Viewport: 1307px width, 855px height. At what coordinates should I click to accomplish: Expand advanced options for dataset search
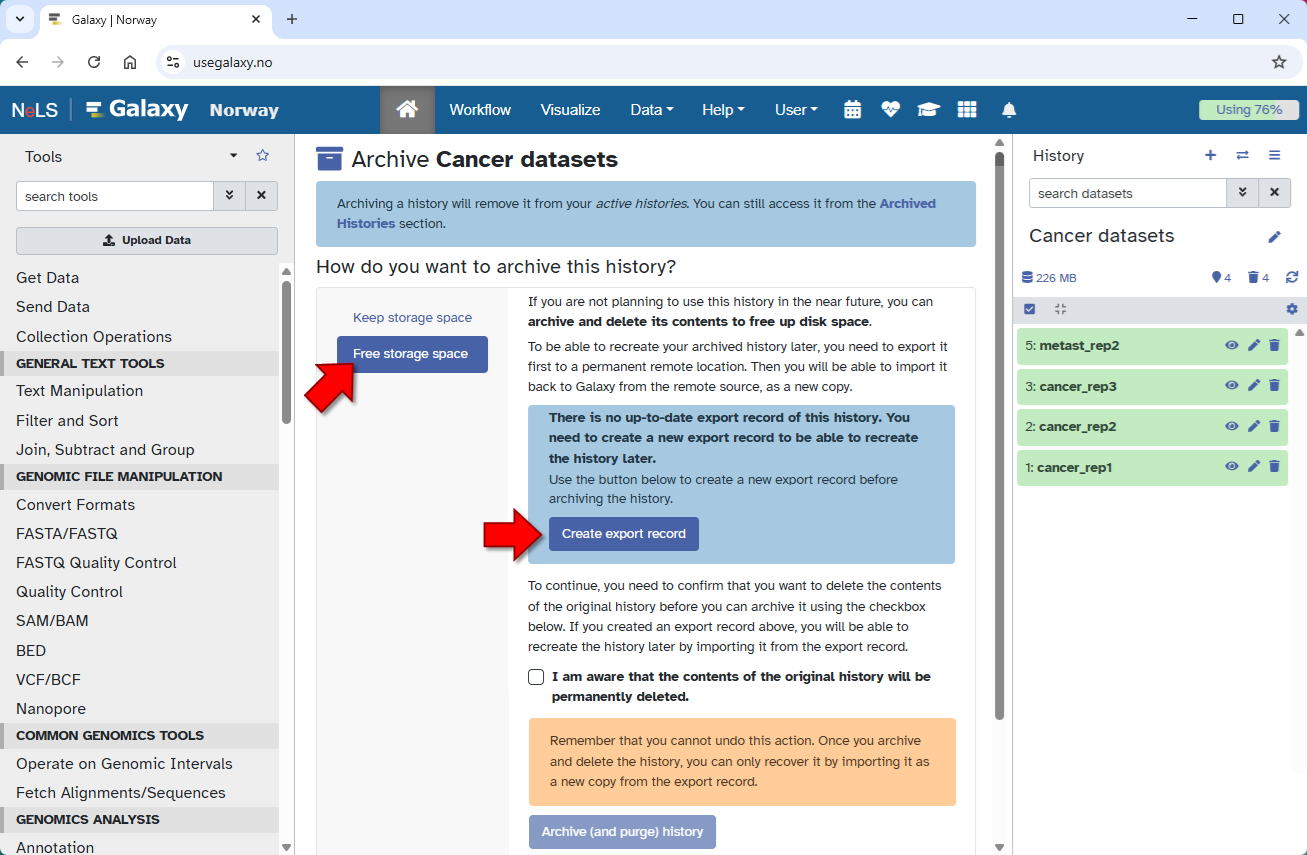point(1242,193)
